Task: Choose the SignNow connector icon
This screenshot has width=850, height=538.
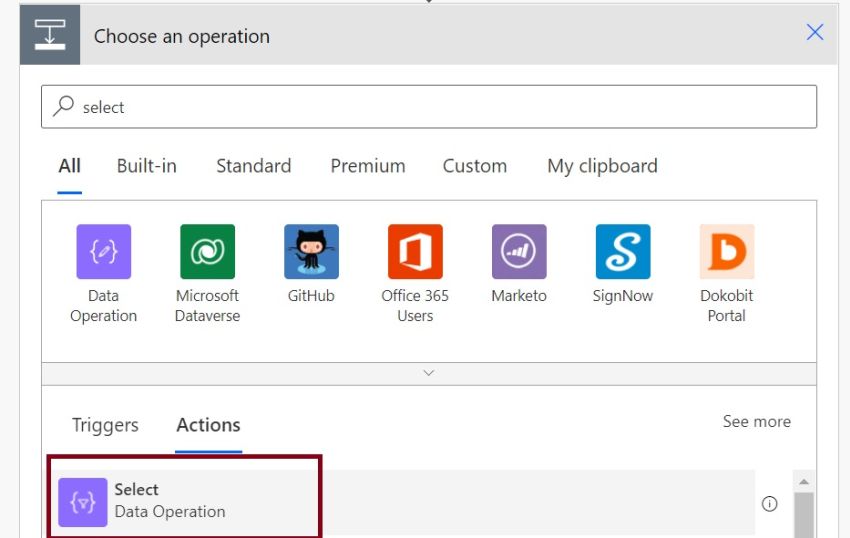Action: click(623, 252)
